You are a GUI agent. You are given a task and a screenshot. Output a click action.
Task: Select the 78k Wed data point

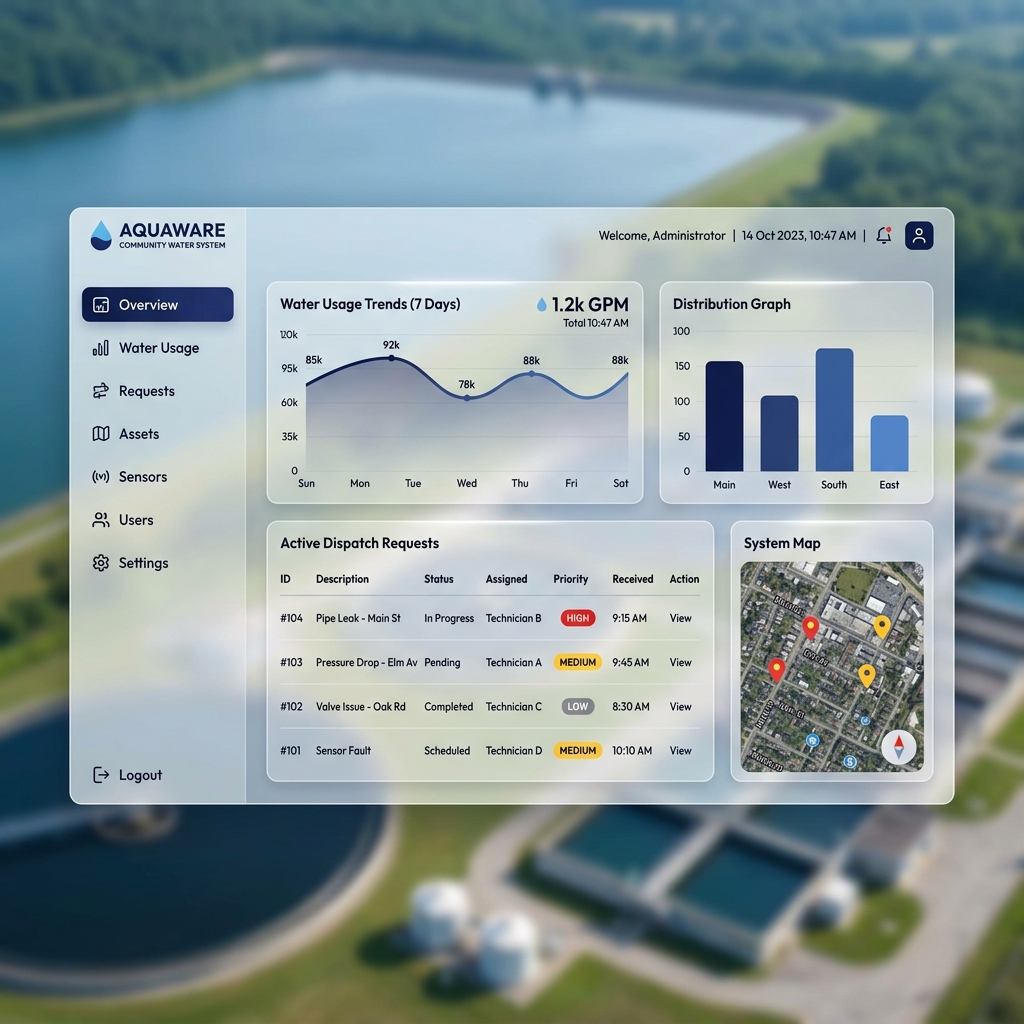click(x=467, y=398)
